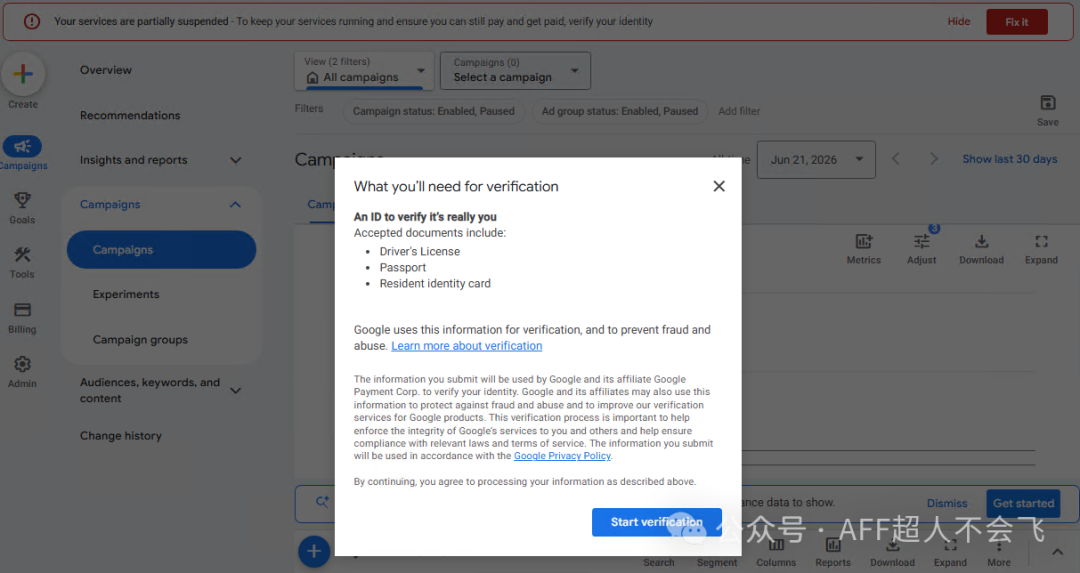The image size is (1080, 573).
Task: Click the Reports icon in bottom toolbar
Action: coord(833,545)
